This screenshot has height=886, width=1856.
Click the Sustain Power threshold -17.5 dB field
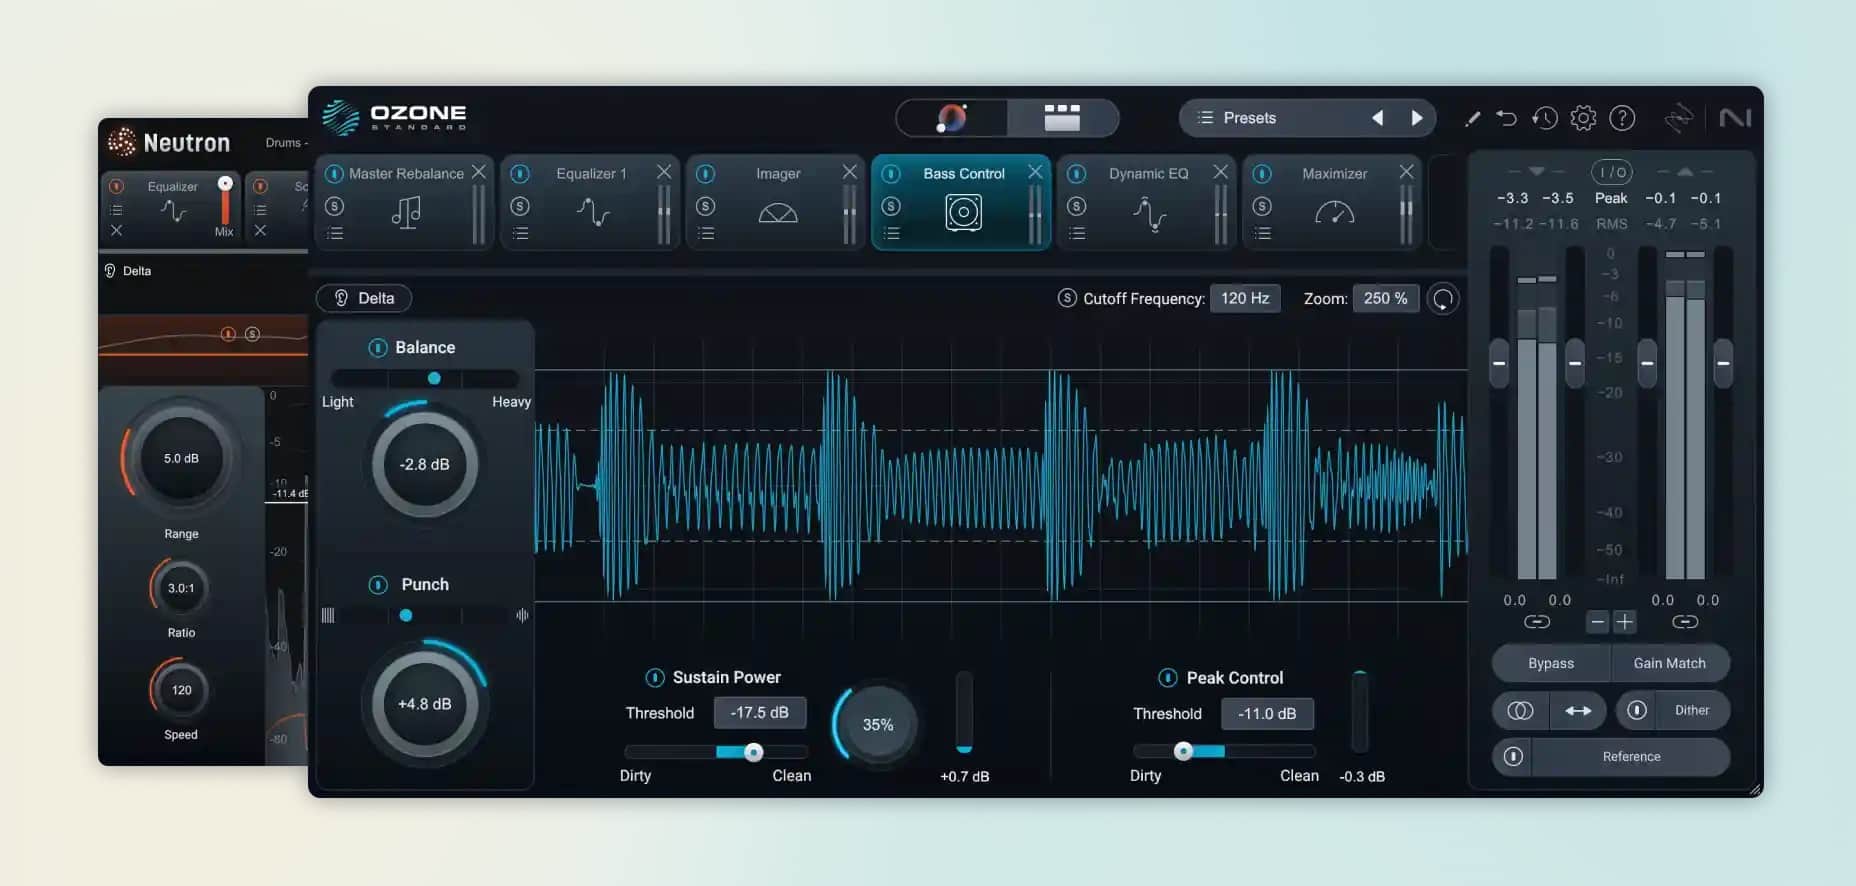click(759, 713)
